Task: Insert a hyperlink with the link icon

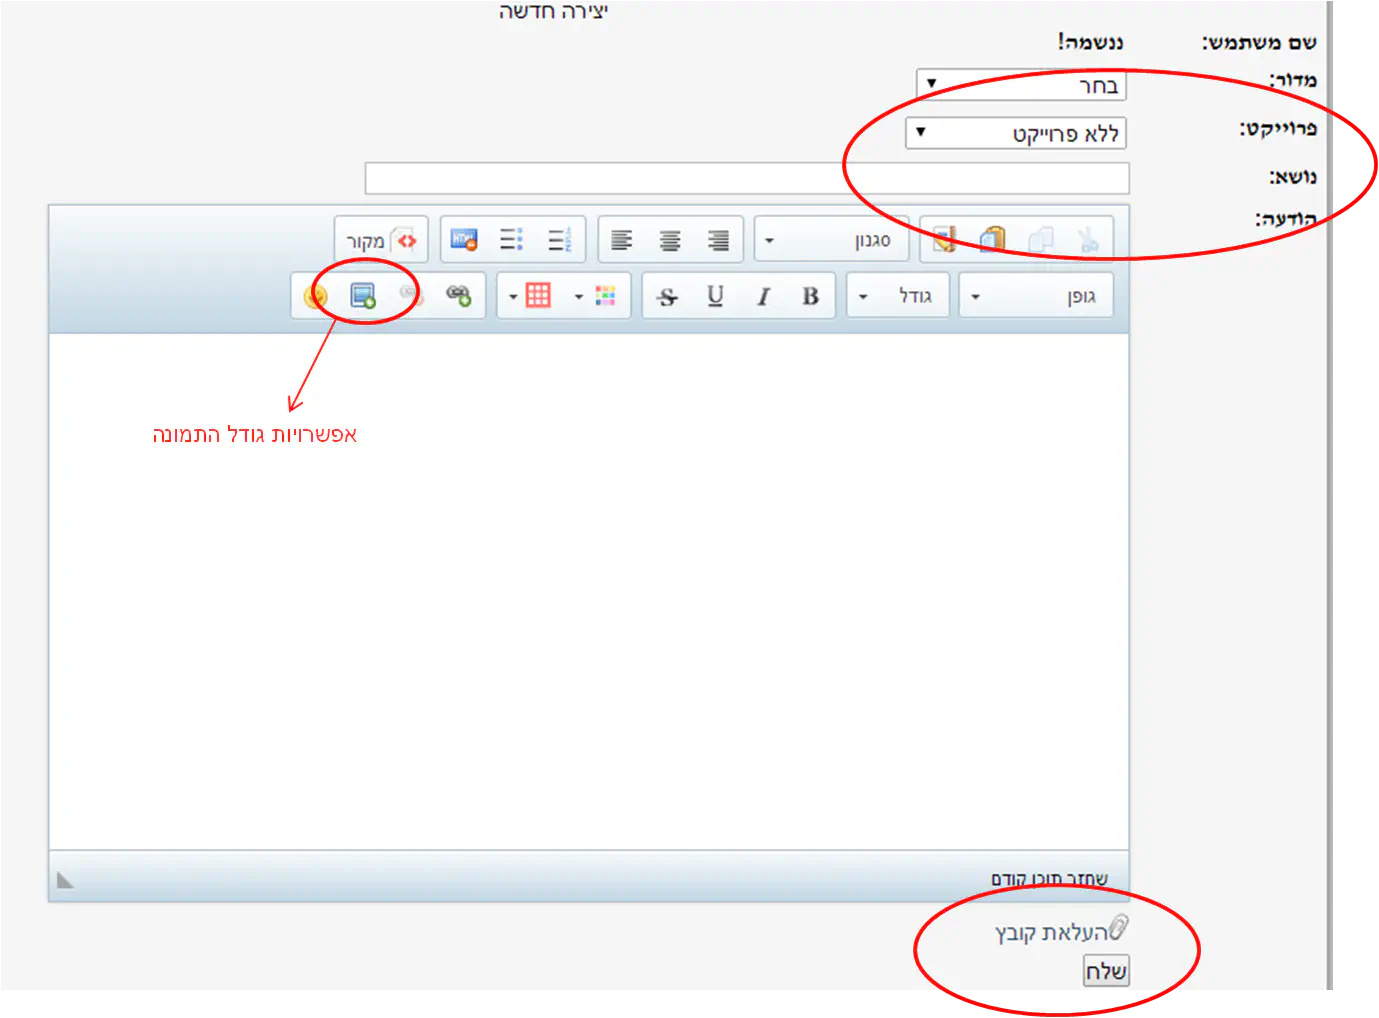Action: (x=458, y=296)
